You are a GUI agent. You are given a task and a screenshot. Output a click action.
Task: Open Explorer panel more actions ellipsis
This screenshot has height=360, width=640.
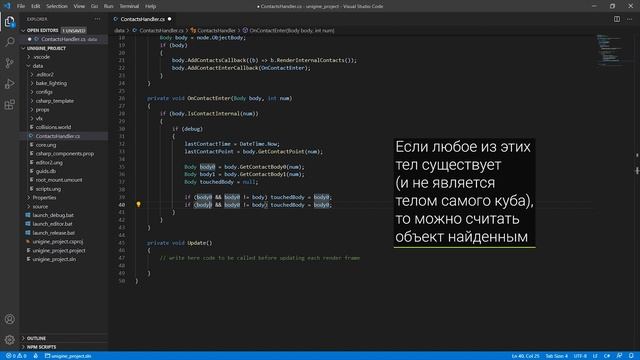tap(97, 19)
